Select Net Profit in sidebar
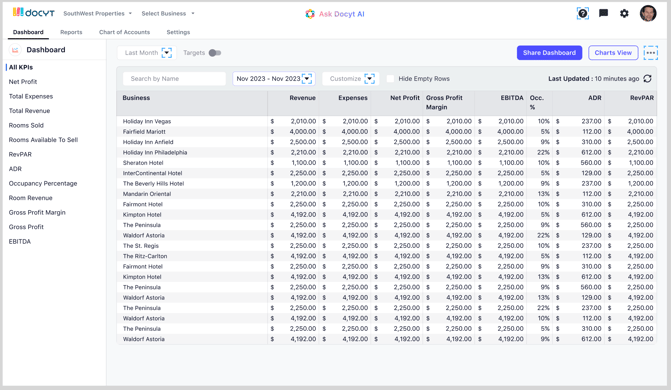The width and height of the screenshot is (671, 390). click(x=23, y=82)
